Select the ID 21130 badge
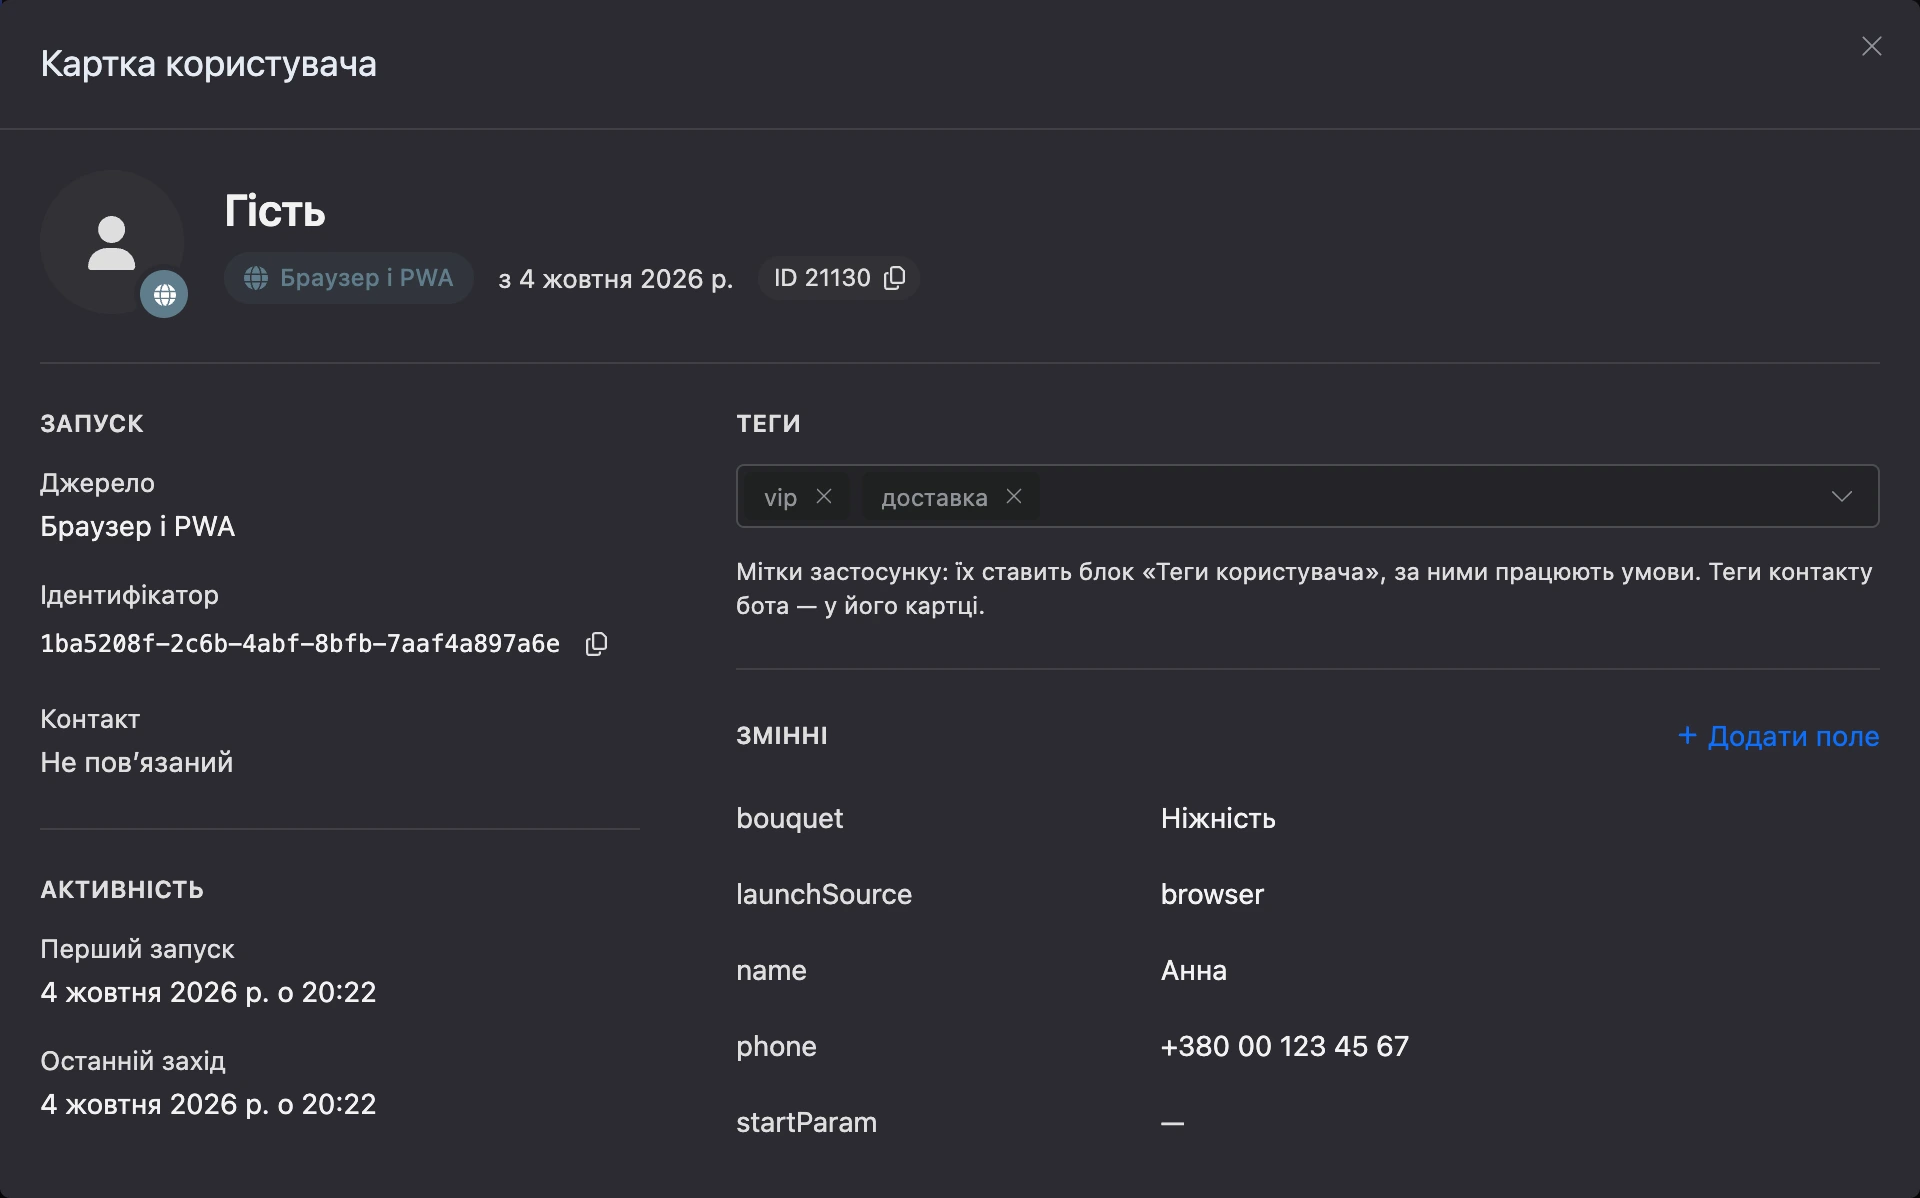The height and width of the screenshot is (1198, 1920). point(838,278)
